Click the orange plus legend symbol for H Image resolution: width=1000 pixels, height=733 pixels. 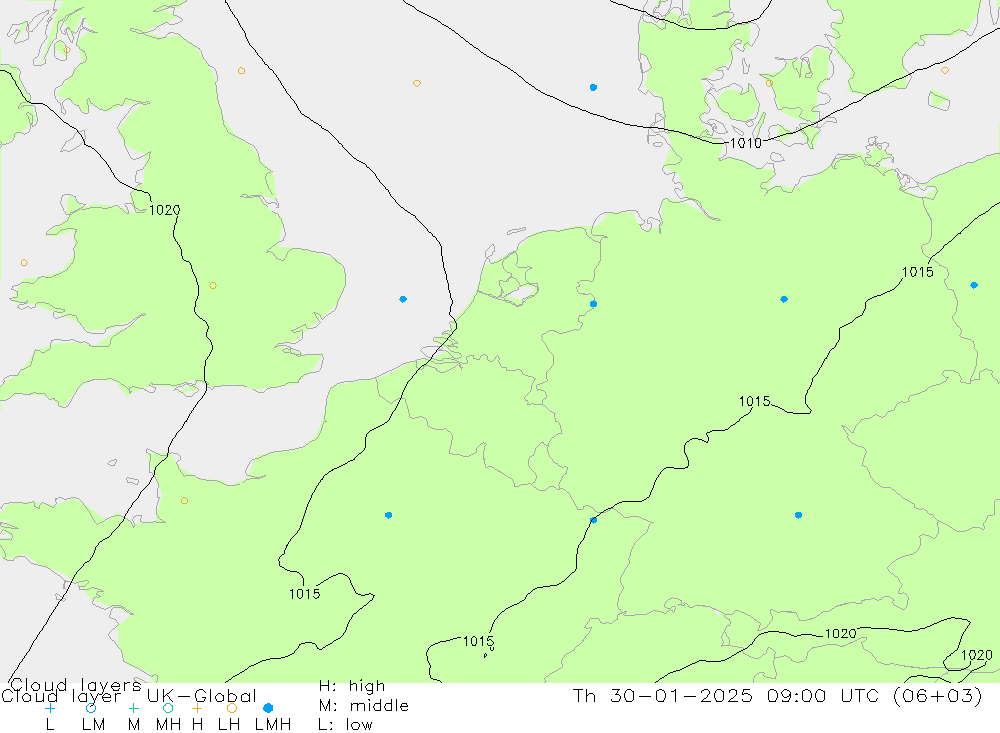(197, 708)
